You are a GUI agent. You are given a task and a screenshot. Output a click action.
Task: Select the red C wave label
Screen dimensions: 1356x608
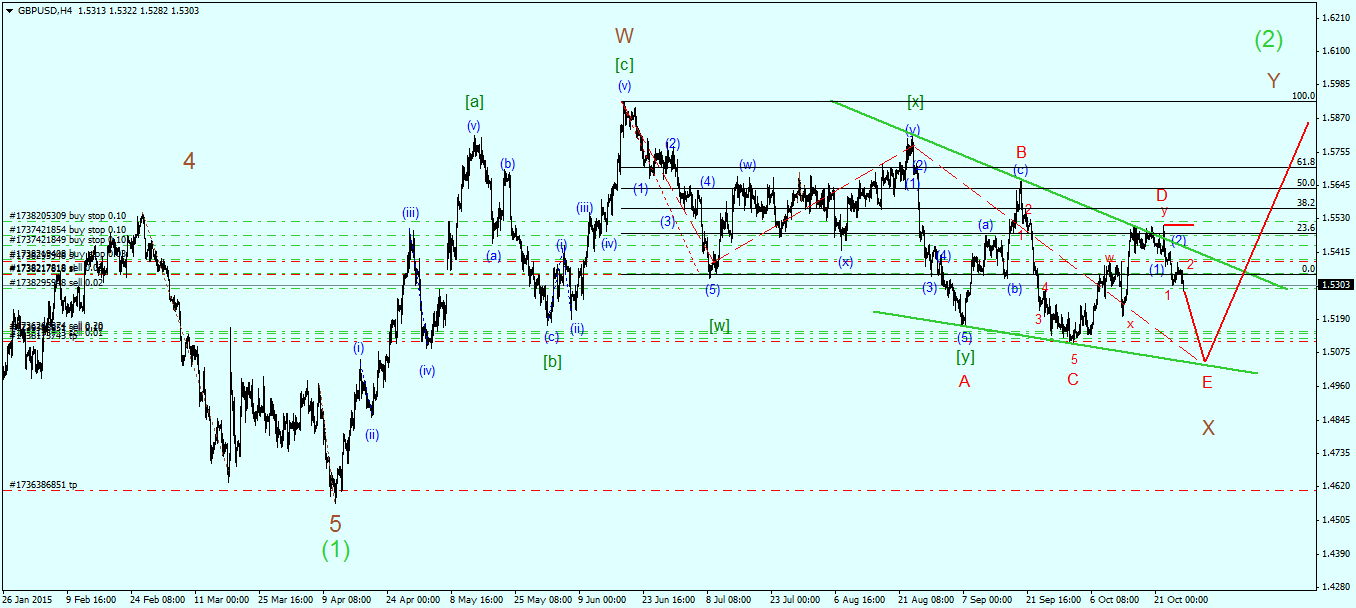click(x=1072, y=379)
